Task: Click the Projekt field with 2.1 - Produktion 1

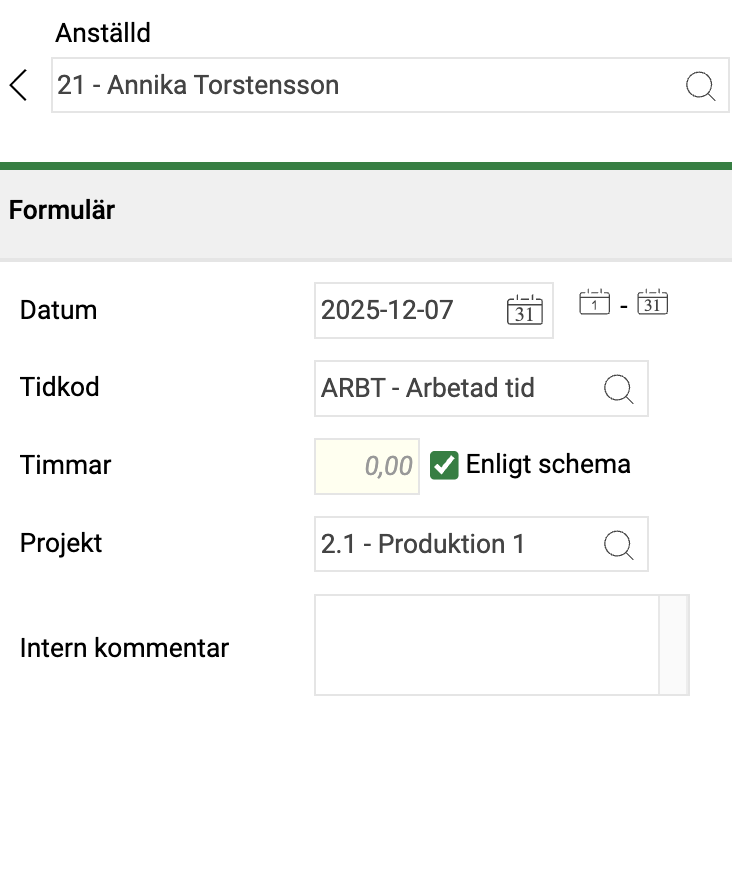Action: pos(455,544)
